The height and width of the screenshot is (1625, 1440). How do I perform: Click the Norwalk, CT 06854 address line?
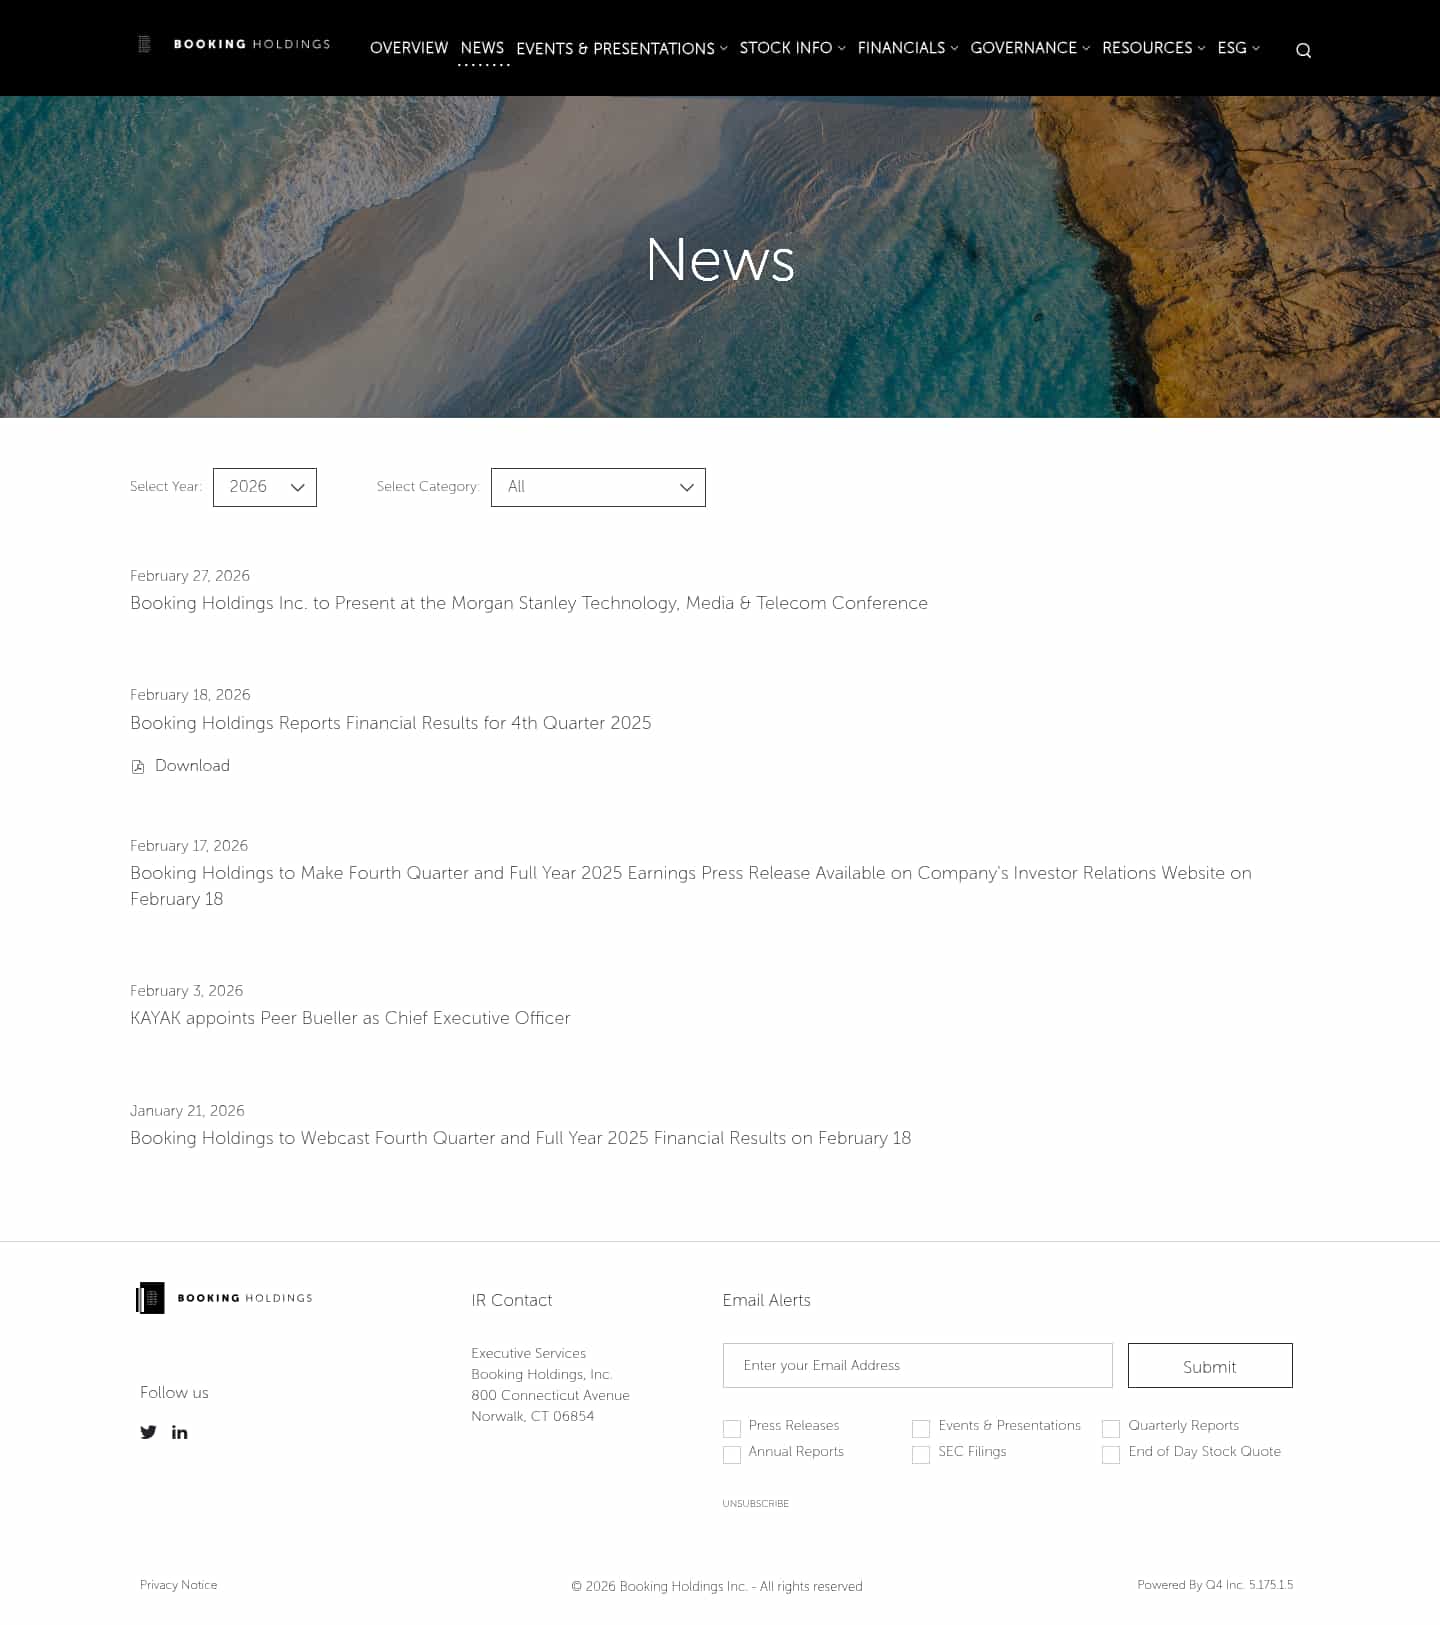(533, 1417)
